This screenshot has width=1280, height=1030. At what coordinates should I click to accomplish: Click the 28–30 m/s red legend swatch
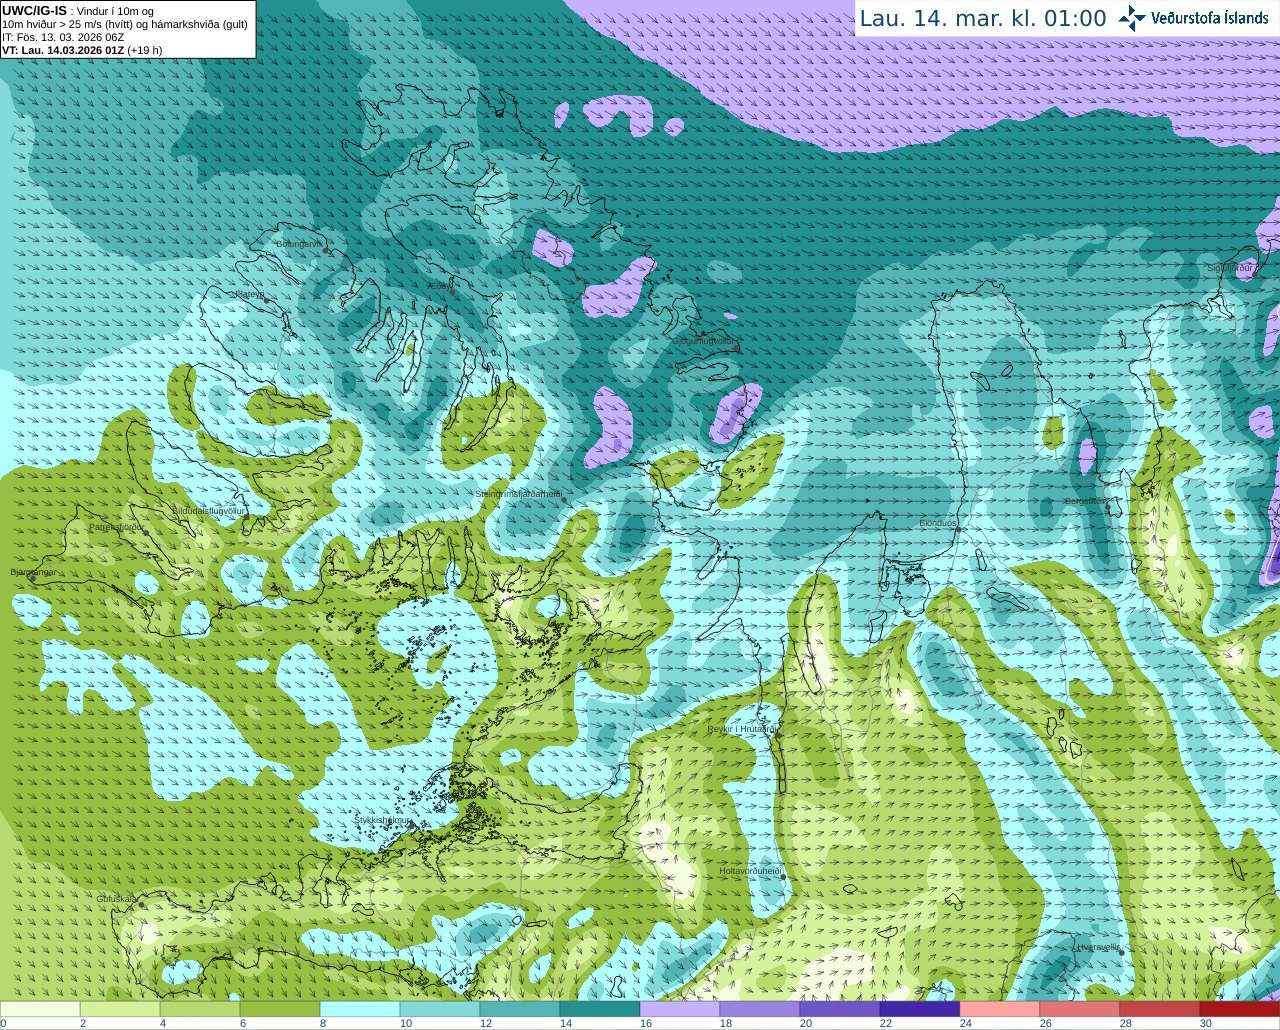pos(1160,1009)
